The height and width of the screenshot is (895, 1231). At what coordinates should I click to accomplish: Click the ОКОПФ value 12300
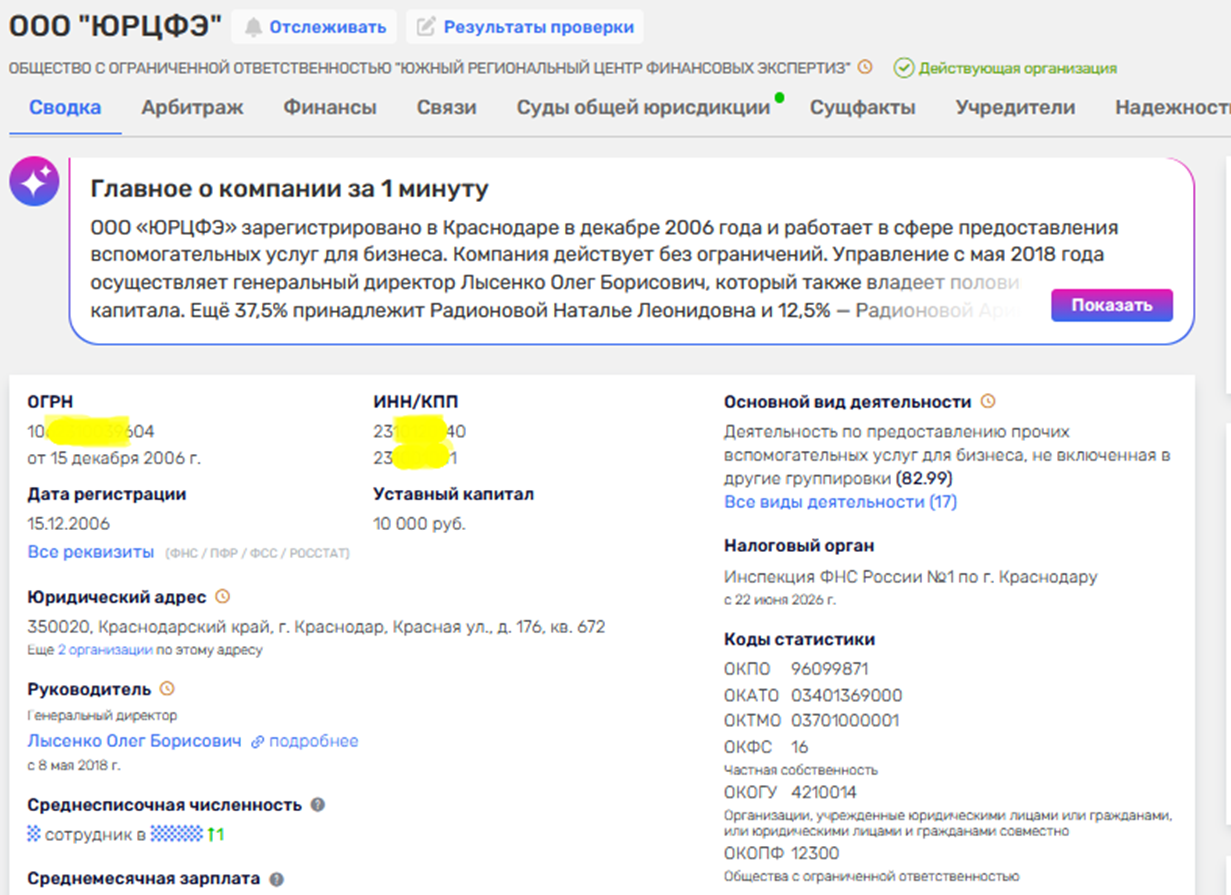[x=815, y=854]
